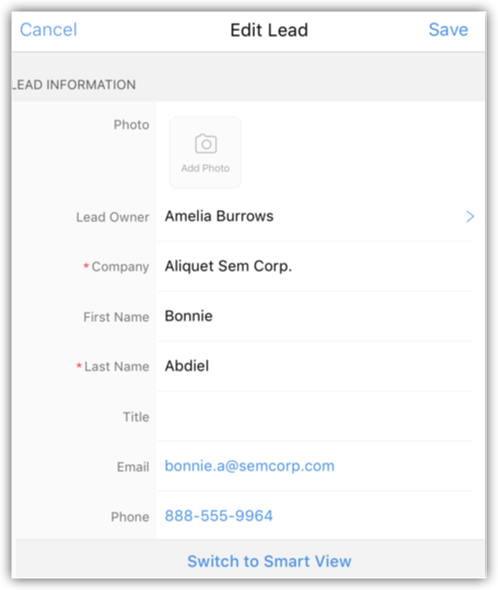The image size is (498, 590).
Task: Switch to Smart View
Action: pos(269,561)
